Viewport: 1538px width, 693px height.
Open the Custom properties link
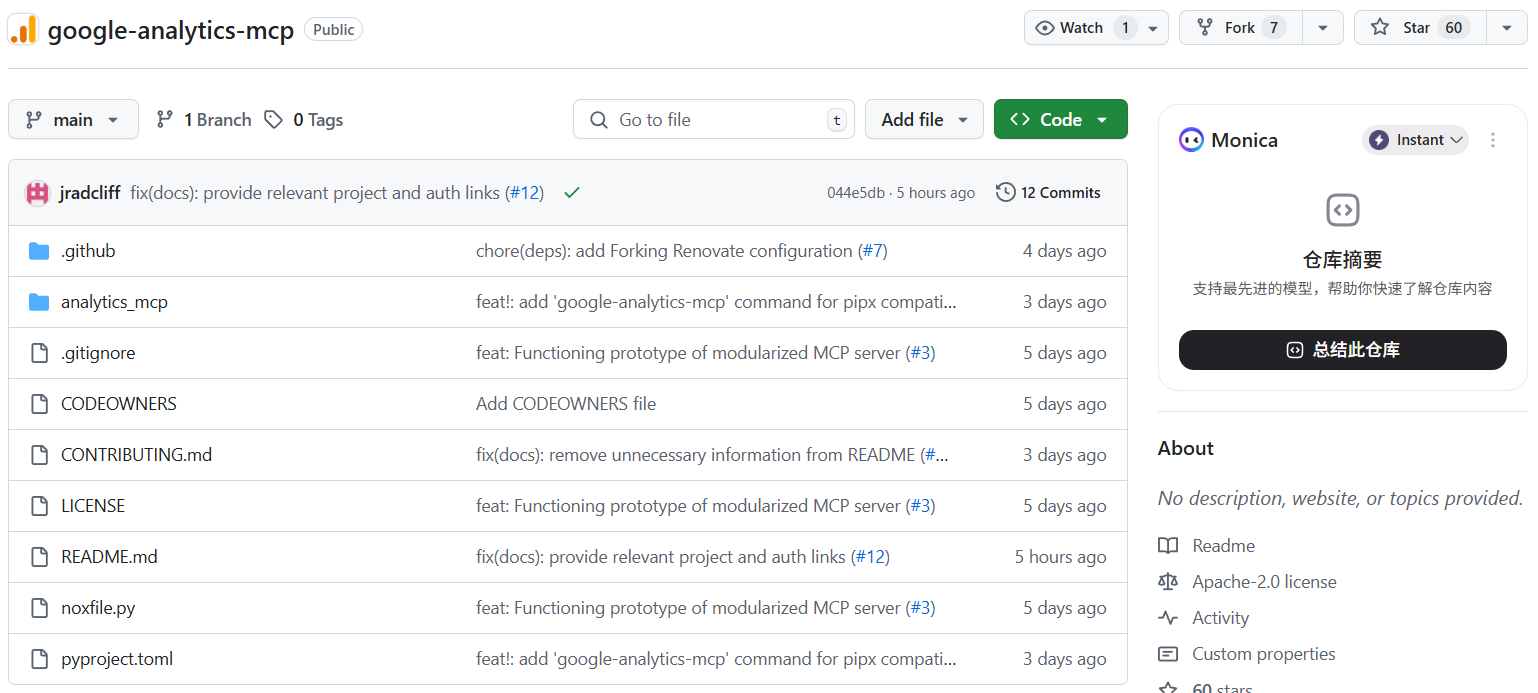click(1264, 654)
